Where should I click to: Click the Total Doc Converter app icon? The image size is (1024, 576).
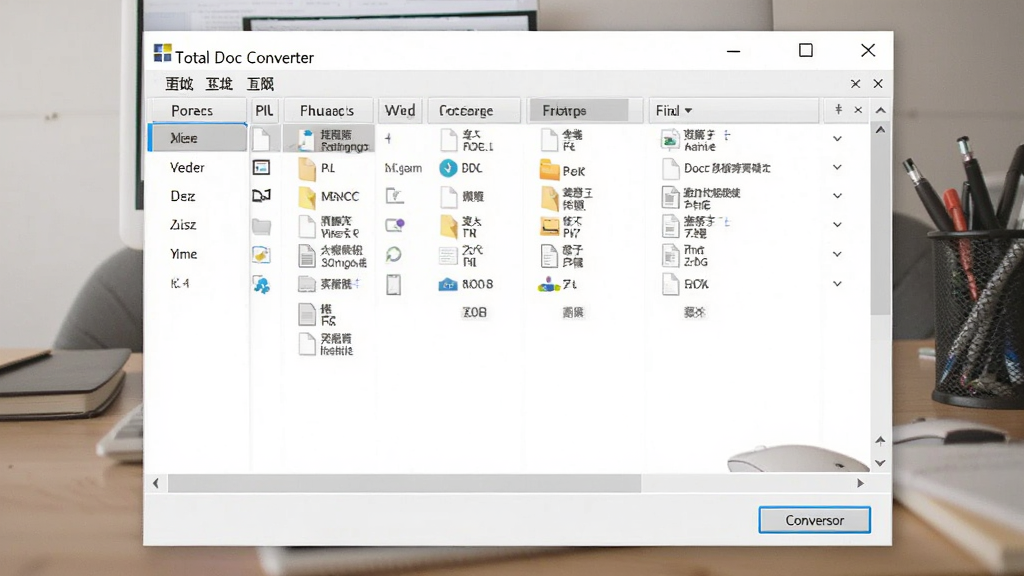(x=162, y=53)
